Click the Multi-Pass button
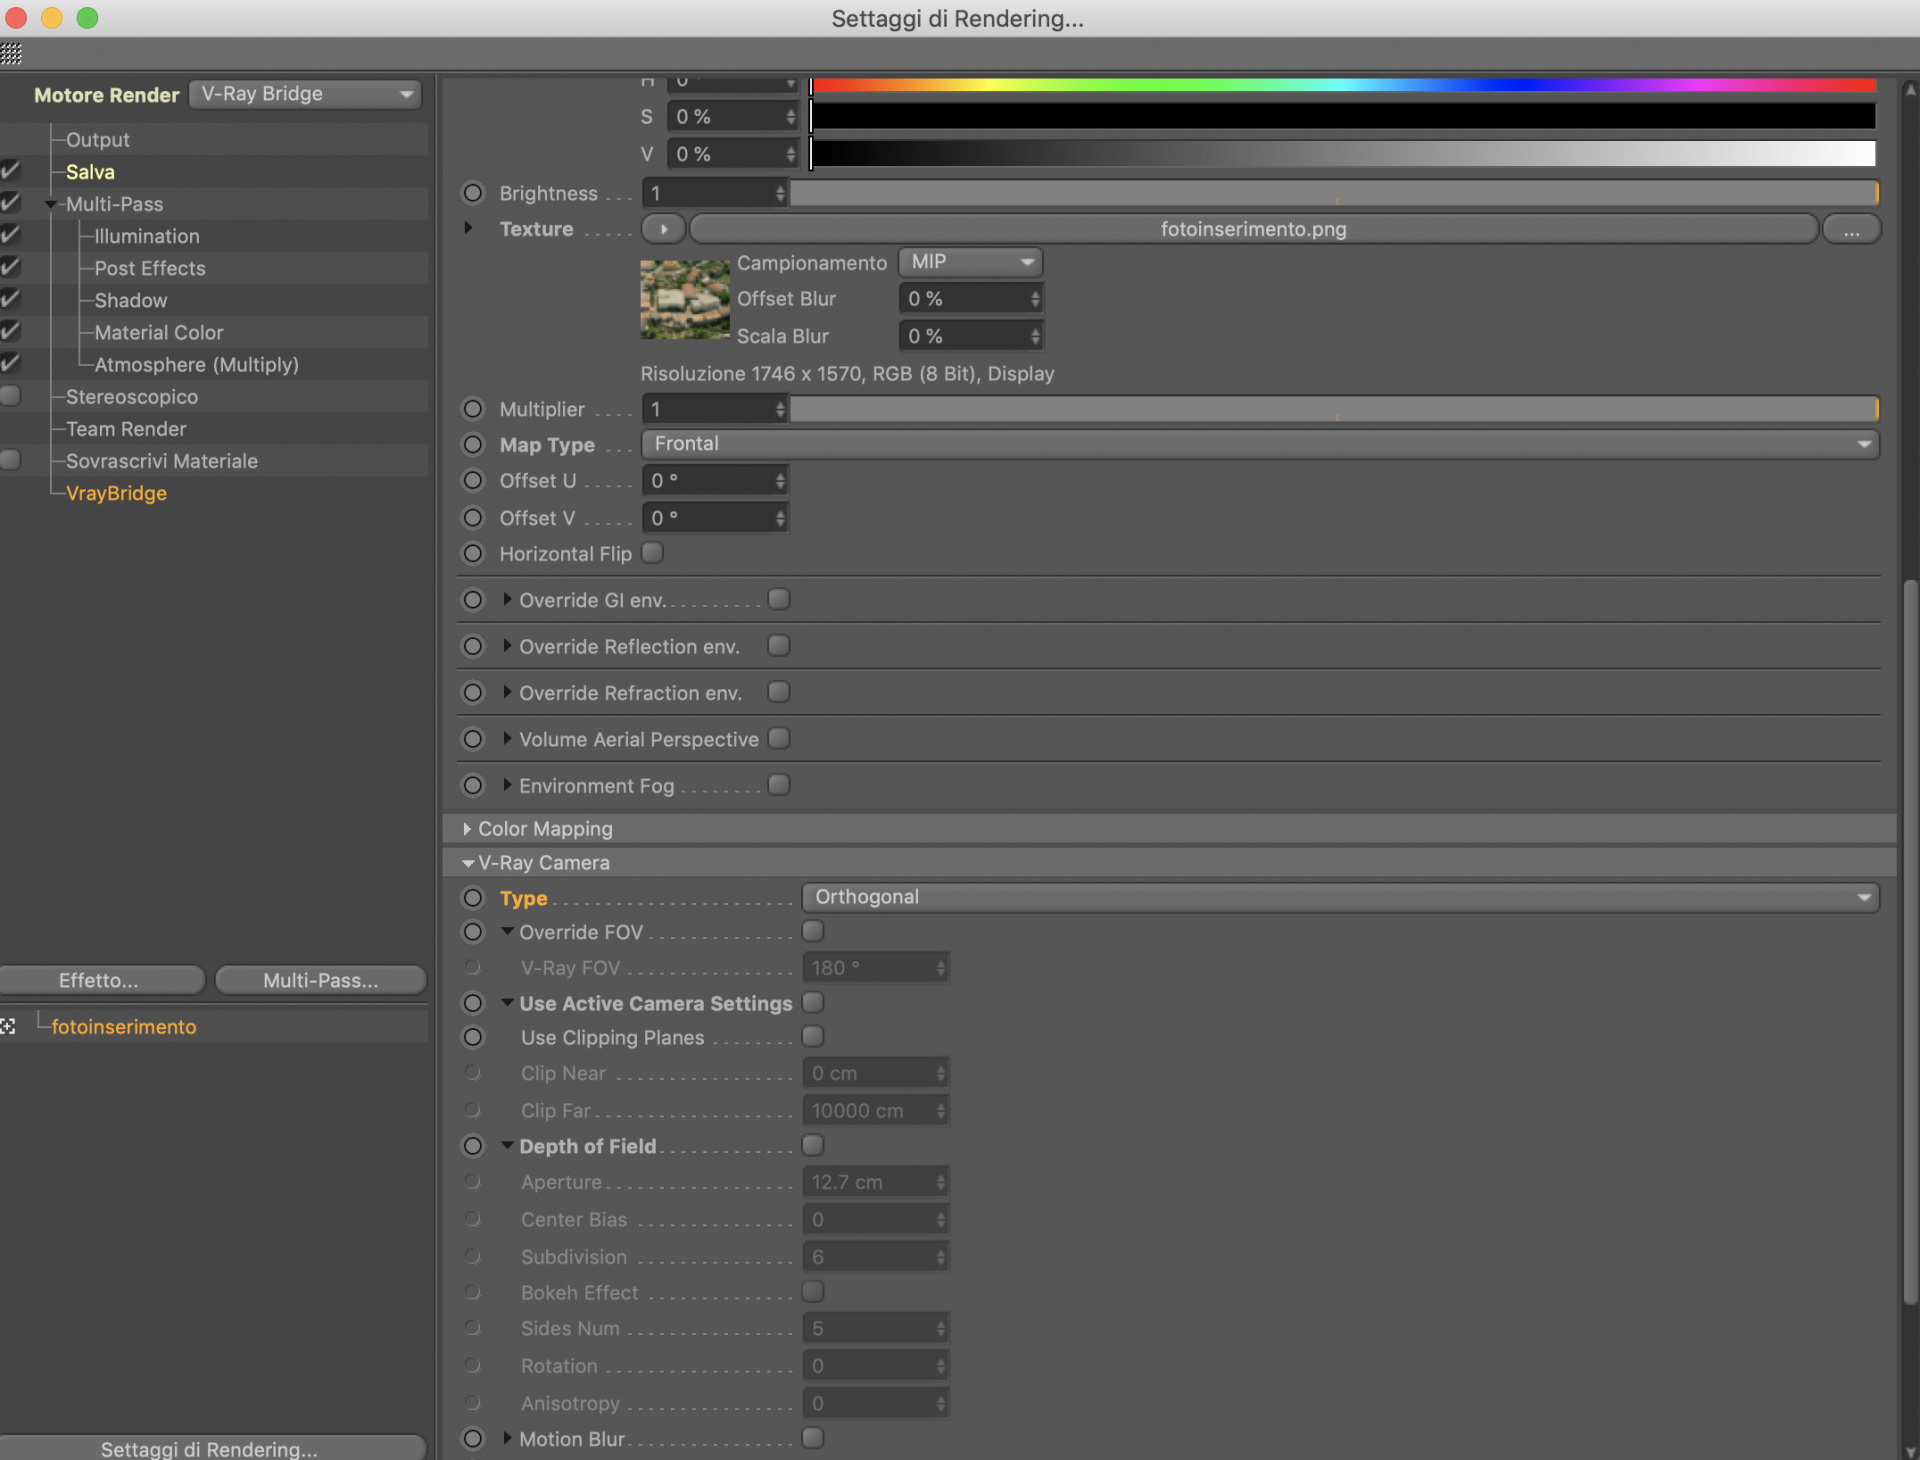 (317, 978)
